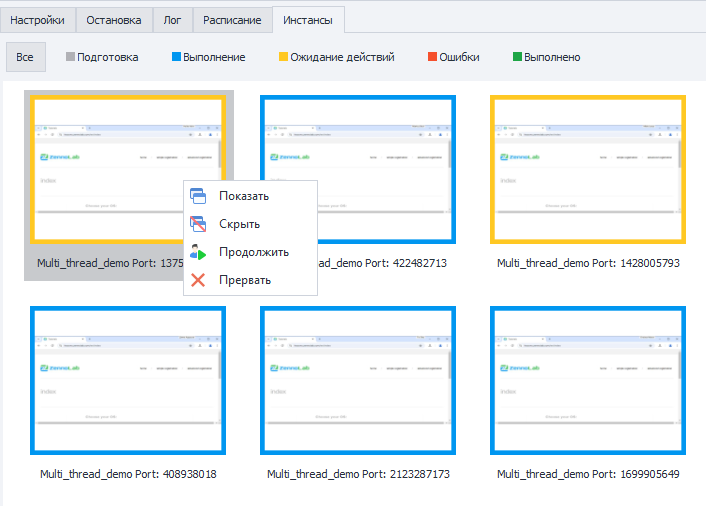The image size is (706, 506).
Task: Open the Лог tab
Action: point(172,20)
